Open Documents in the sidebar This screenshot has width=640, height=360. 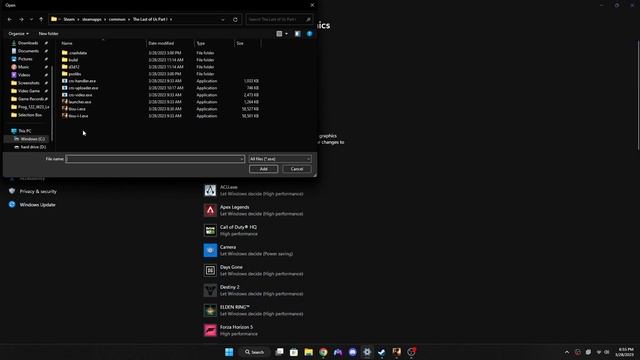[28, 51]
